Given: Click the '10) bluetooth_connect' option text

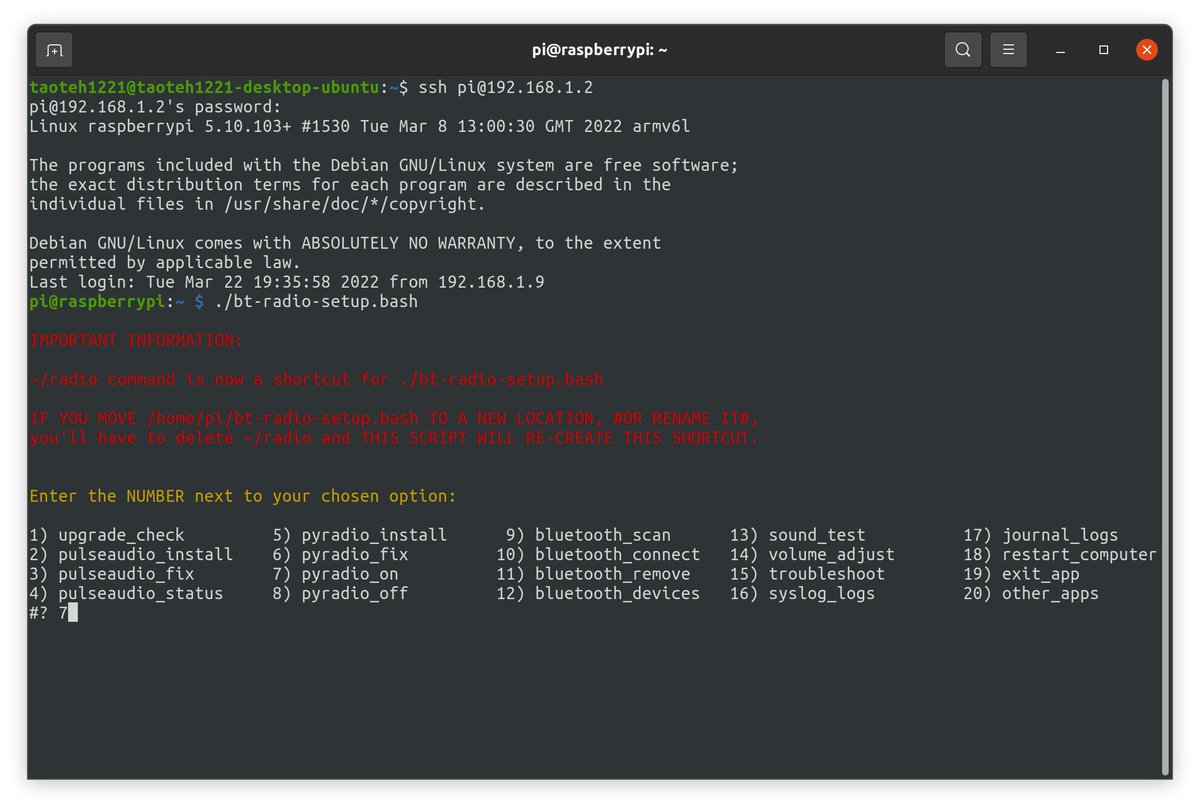Looking at the screenshot, I should 598,554.
